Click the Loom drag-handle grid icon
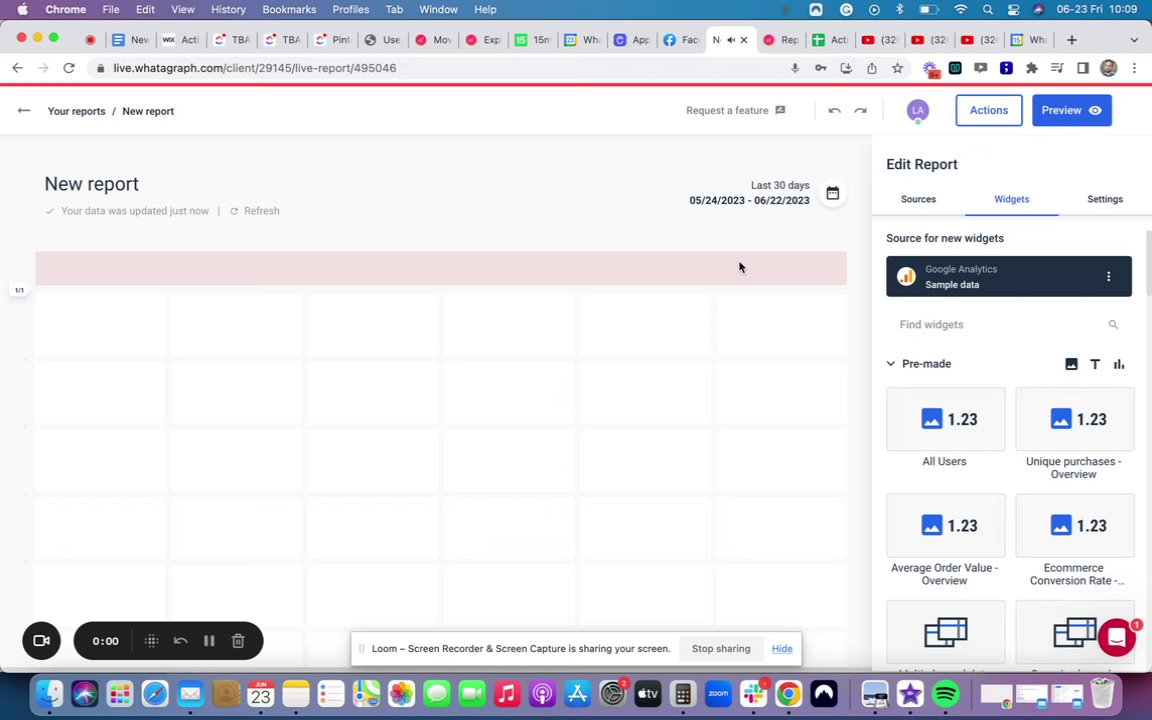This screenshot has height=720, width=1152. [x=151, y=641]
